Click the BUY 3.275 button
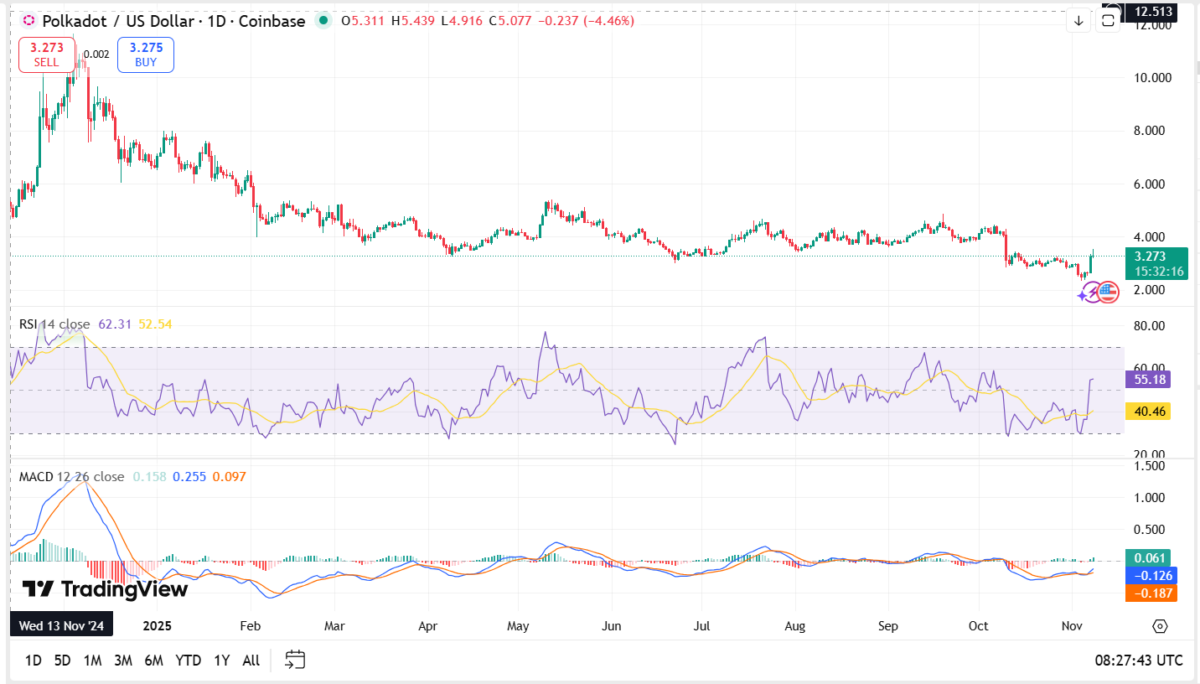Screen dimensions: 1200x684 tap(145, 54)
